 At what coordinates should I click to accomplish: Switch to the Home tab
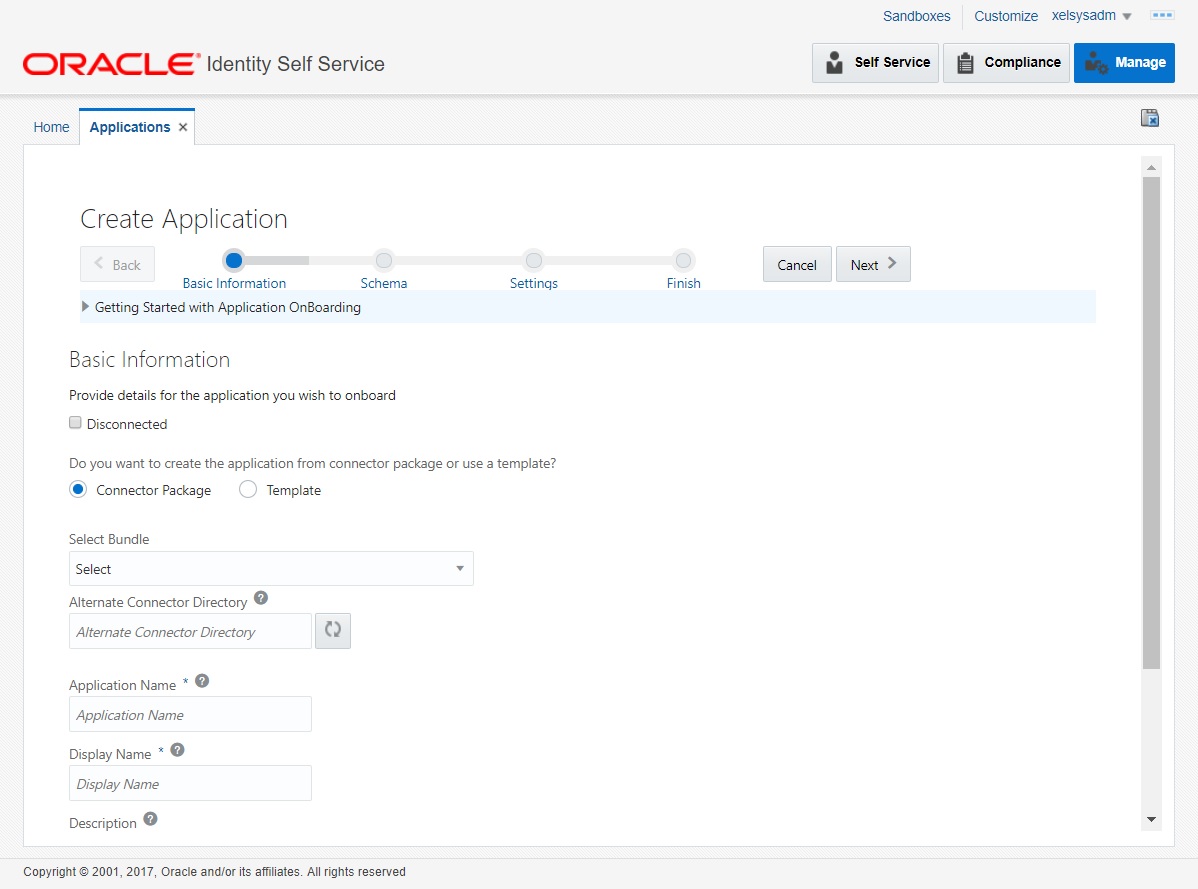pyautogui.click(x=51, y=126)
